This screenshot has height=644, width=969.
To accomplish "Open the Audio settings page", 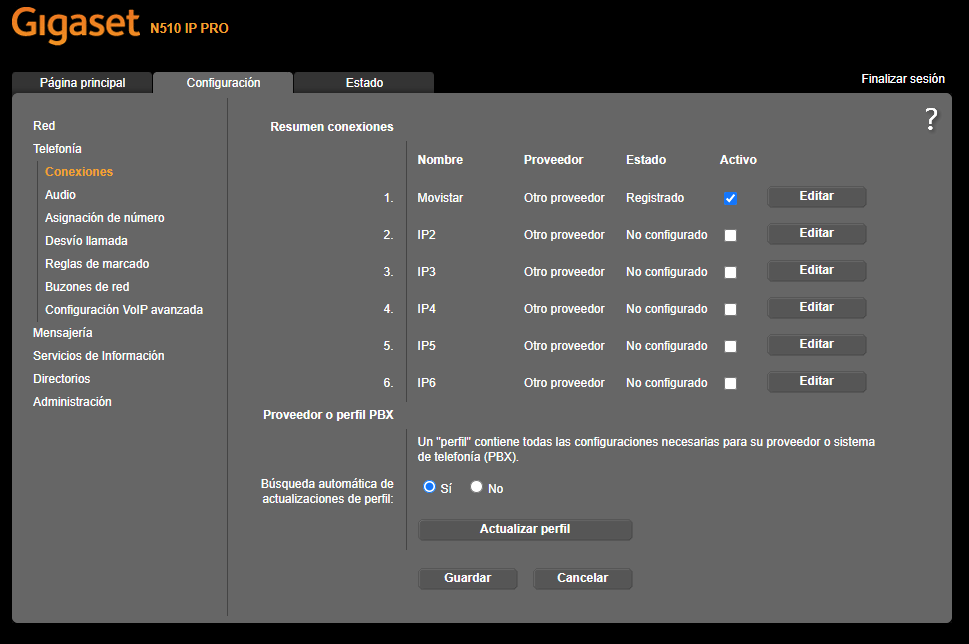I will (x=58, y=194).
